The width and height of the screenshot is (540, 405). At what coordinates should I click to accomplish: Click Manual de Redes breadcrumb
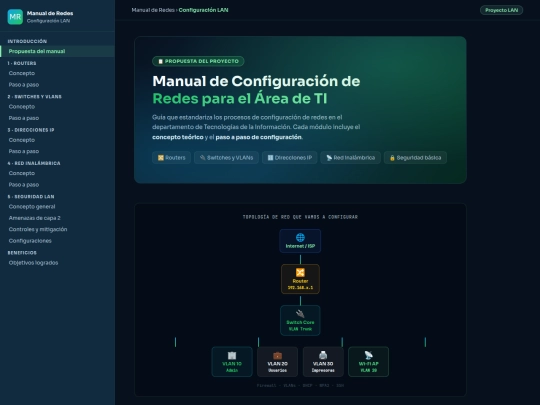[x=153, y=10]
